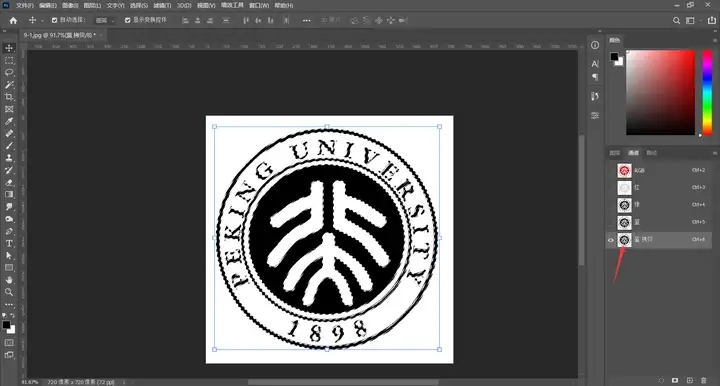Select the Crop tool
The width and height of the screenshot is (720, 386).
pos(9,97)
